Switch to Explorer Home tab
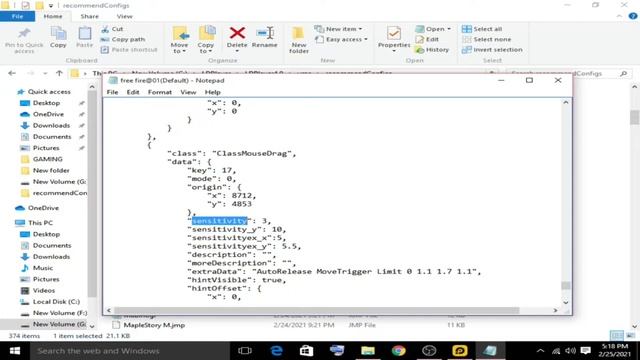 53,16
